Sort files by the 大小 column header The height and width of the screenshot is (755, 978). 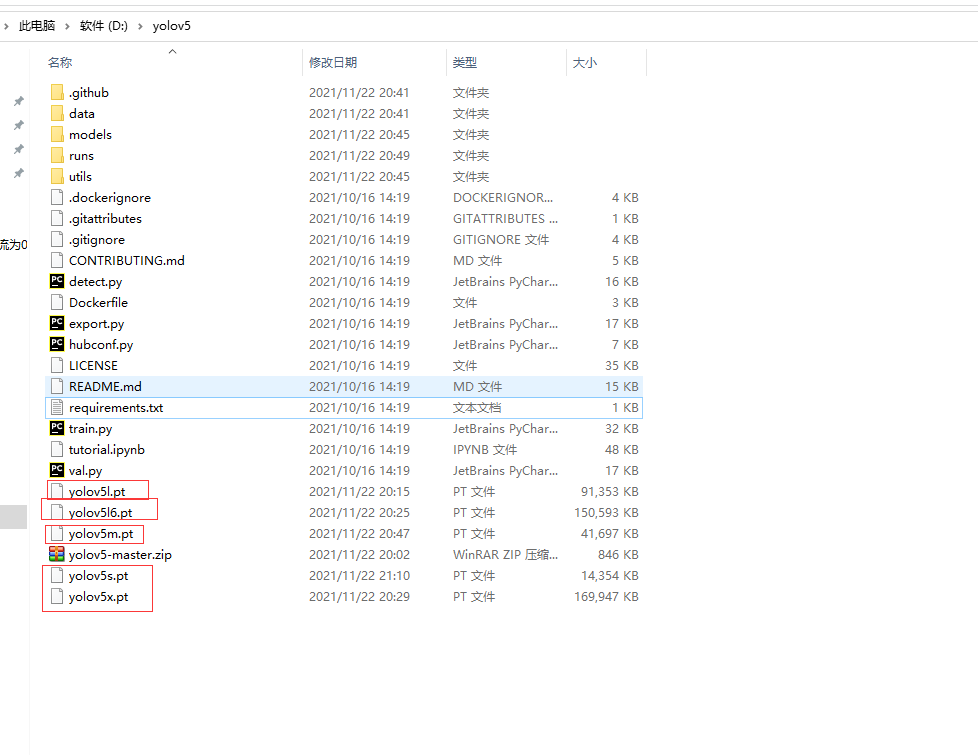coord(584,62)
